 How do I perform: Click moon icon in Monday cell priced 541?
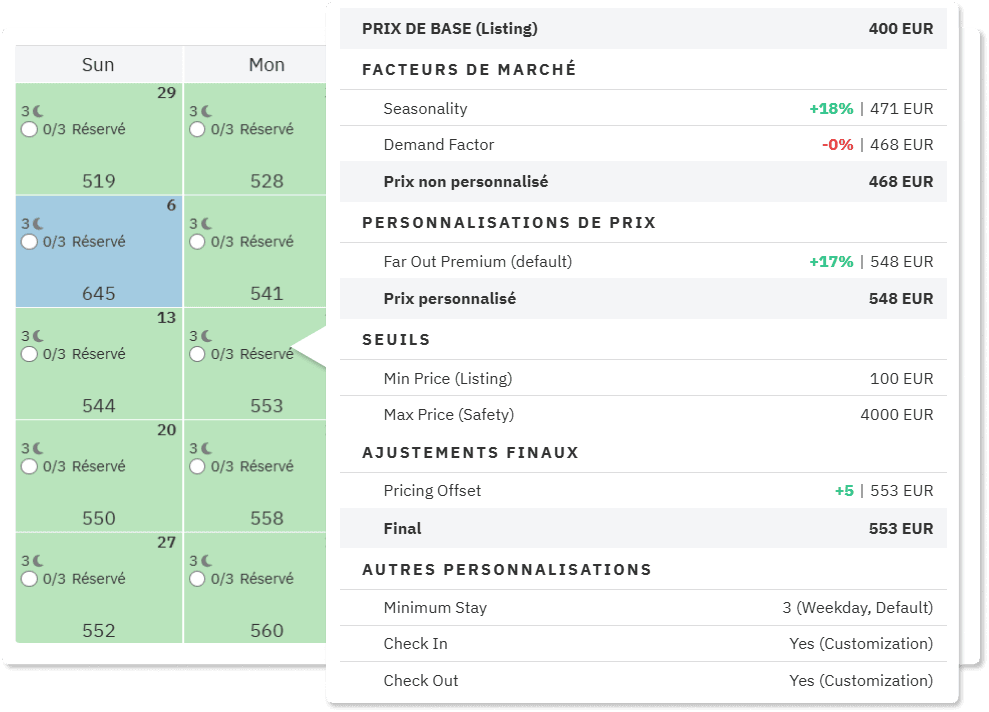(206, 224)
